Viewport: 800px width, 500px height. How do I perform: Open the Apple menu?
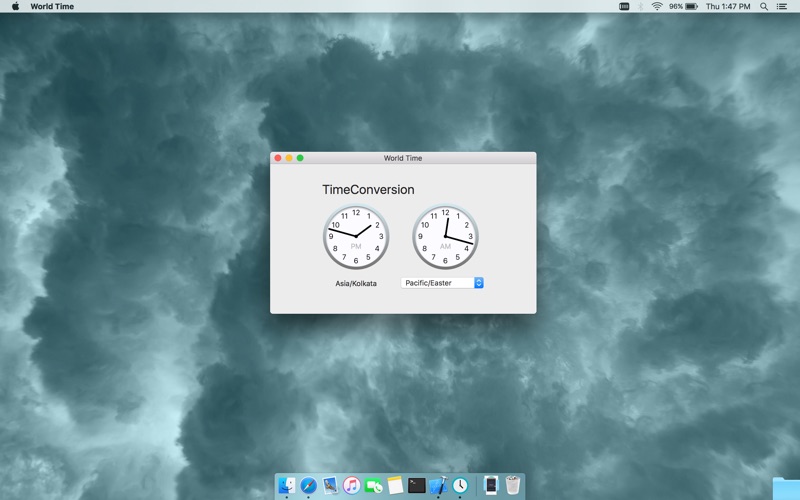15,6
